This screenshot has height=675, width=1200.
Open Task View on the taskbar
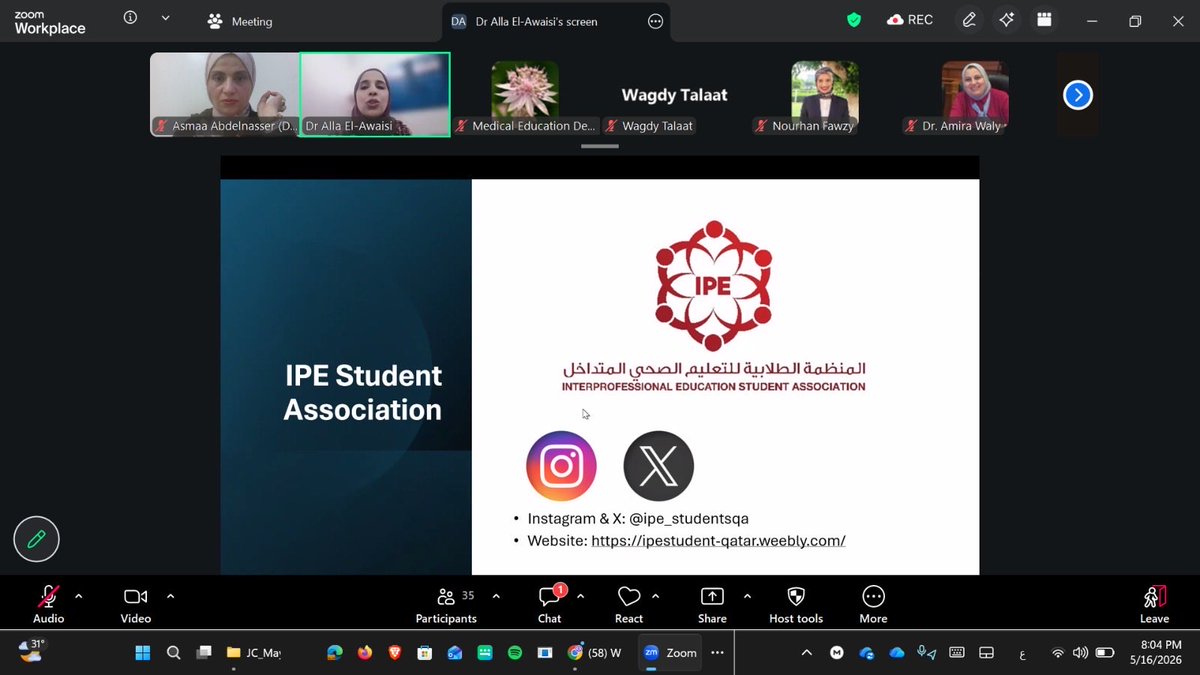tap(204, 653)
